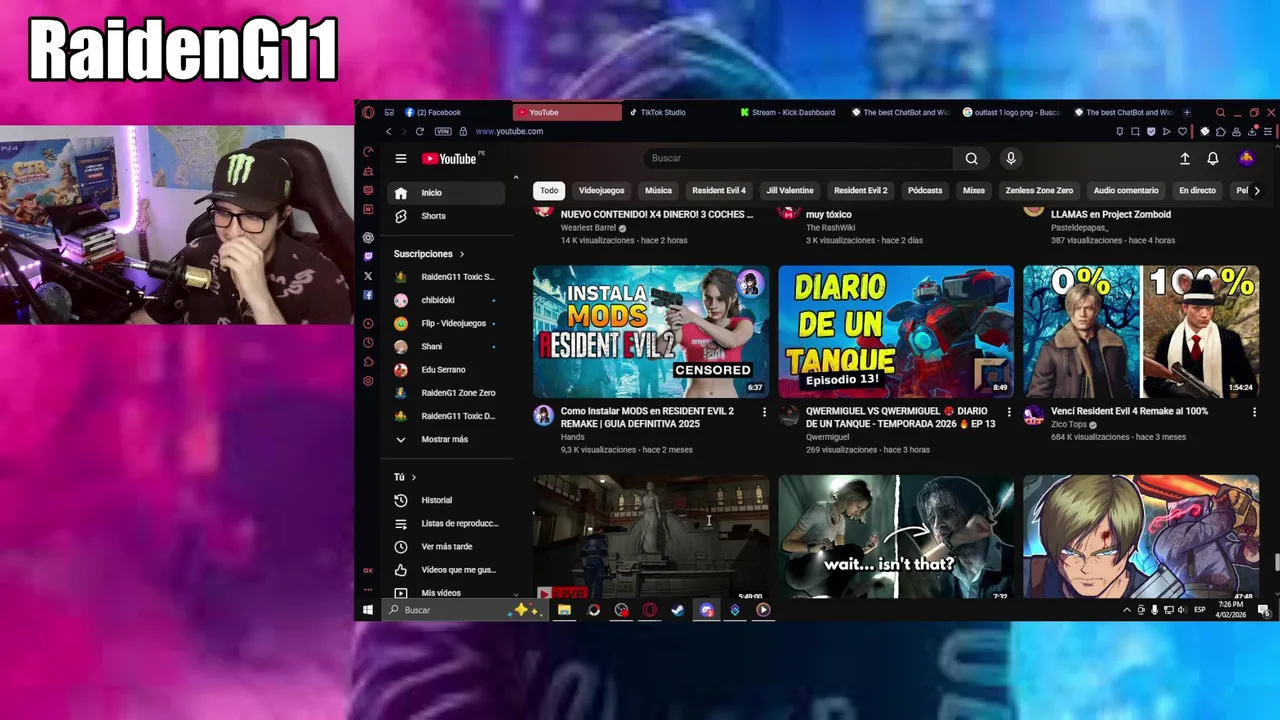1280x720 pixels.
Task: Open YouTube notifications bell
Action: pyautogui.click(x=1213, y=158)
